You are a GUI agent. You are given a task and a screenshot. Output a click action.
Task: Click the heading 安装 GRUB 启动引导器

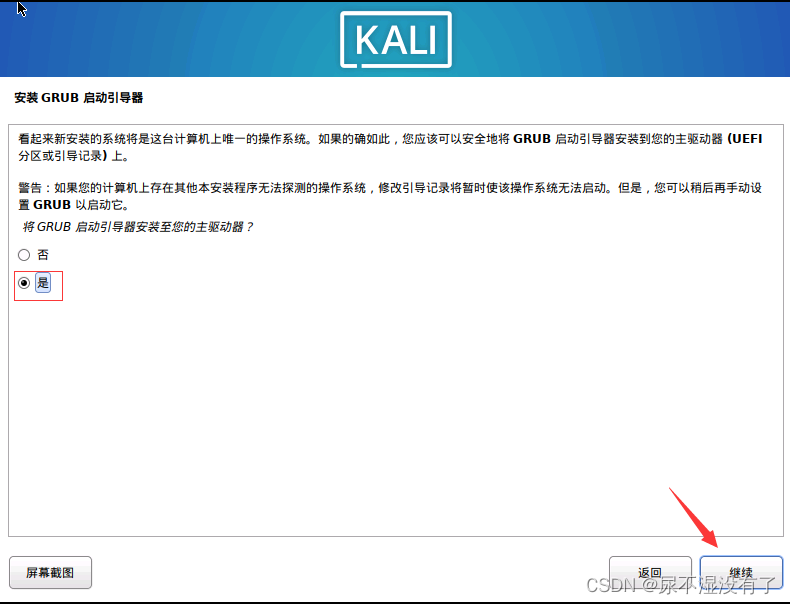coord(79,98)
